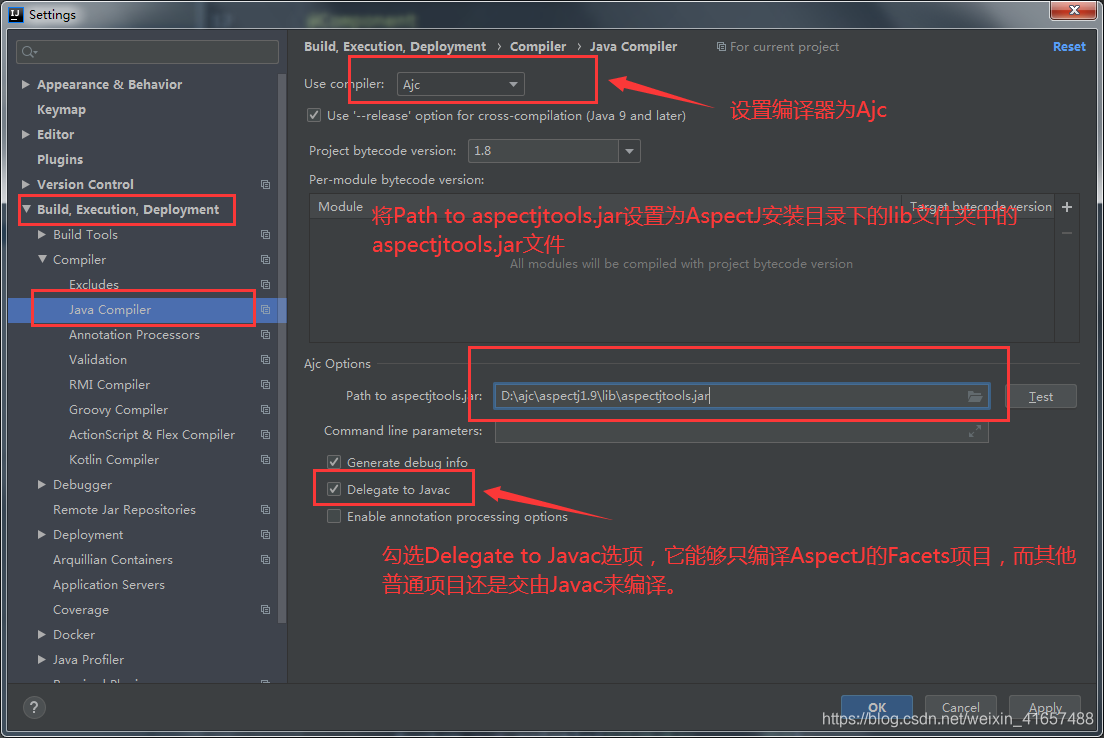Click the Apply button
Viewport: 1104px width, 738px height.
point(1045,708)
